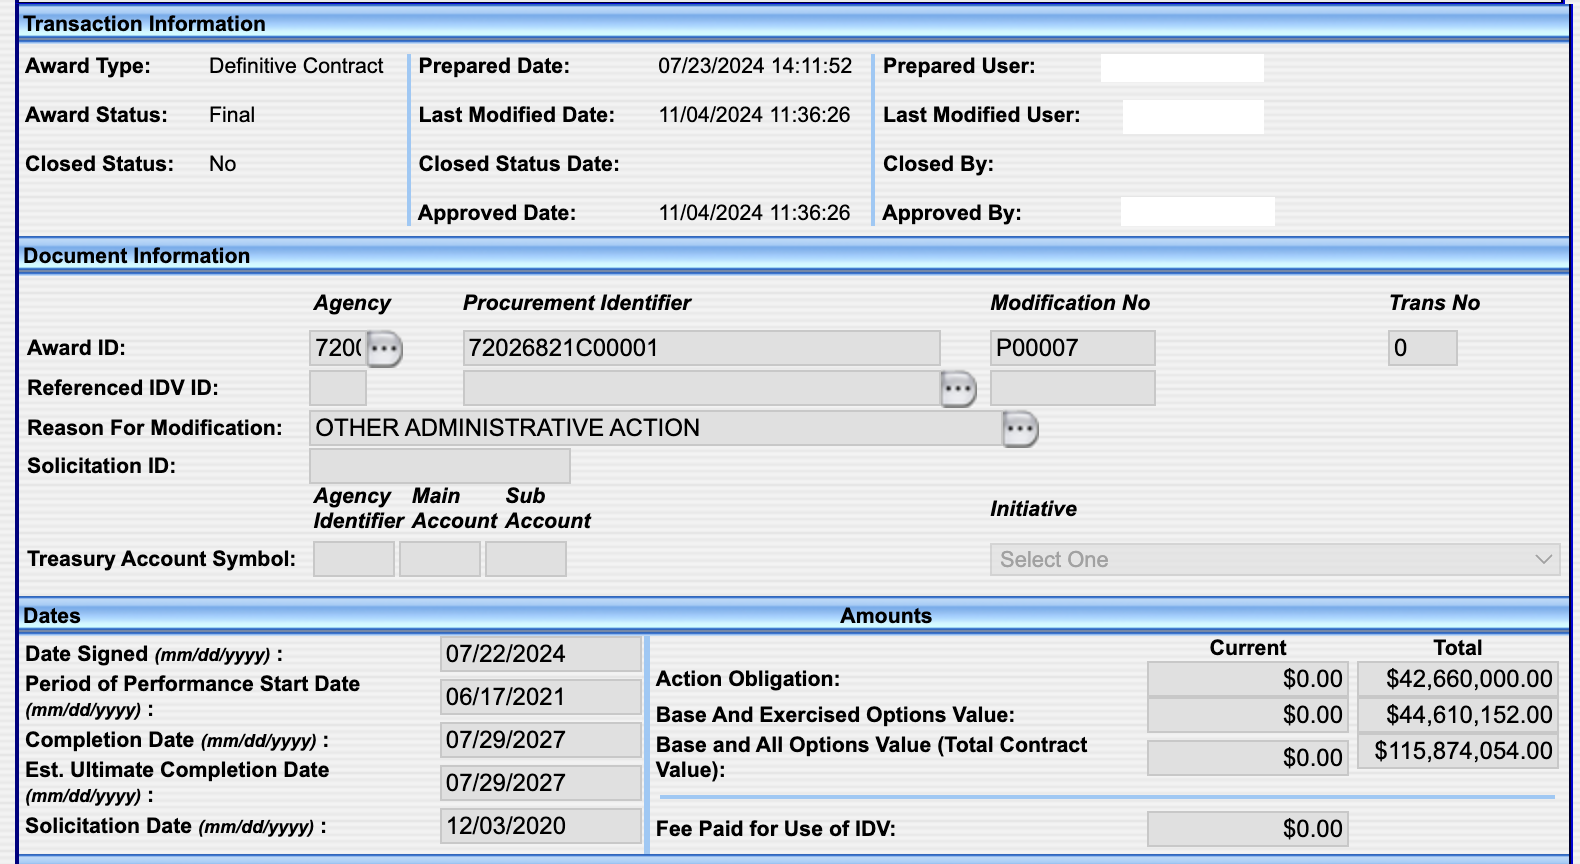Open the Referenced IDV ID lookup ellipsis

pyautogui.click(x=957, y=389)
